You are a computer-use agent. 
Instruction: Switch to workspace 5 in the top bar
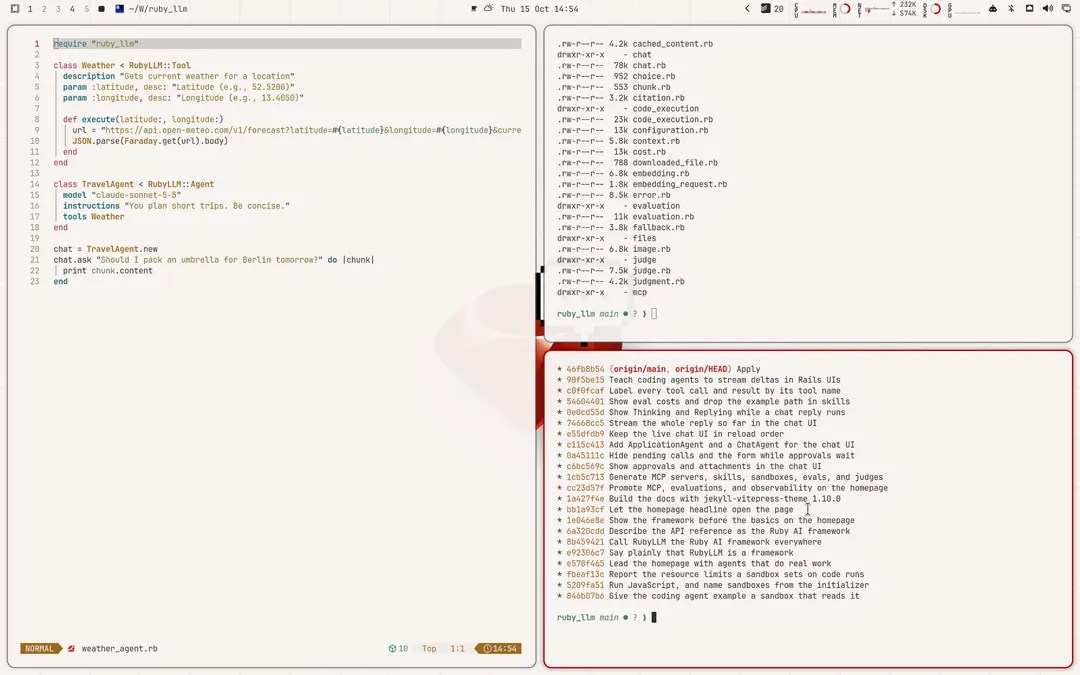(x=86, y=9)
